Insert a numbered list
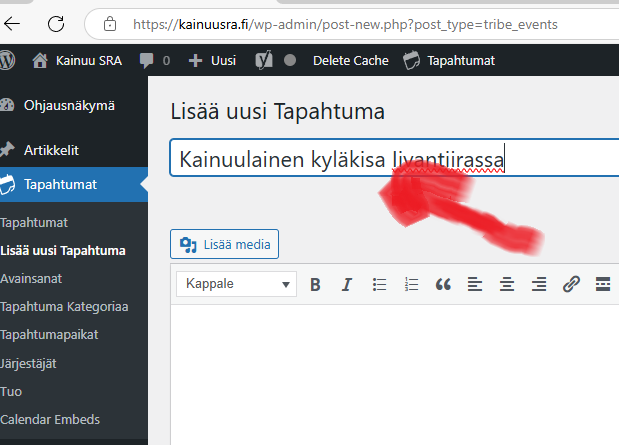Screen dimensions: 619x445 click(x=411, y=284)
